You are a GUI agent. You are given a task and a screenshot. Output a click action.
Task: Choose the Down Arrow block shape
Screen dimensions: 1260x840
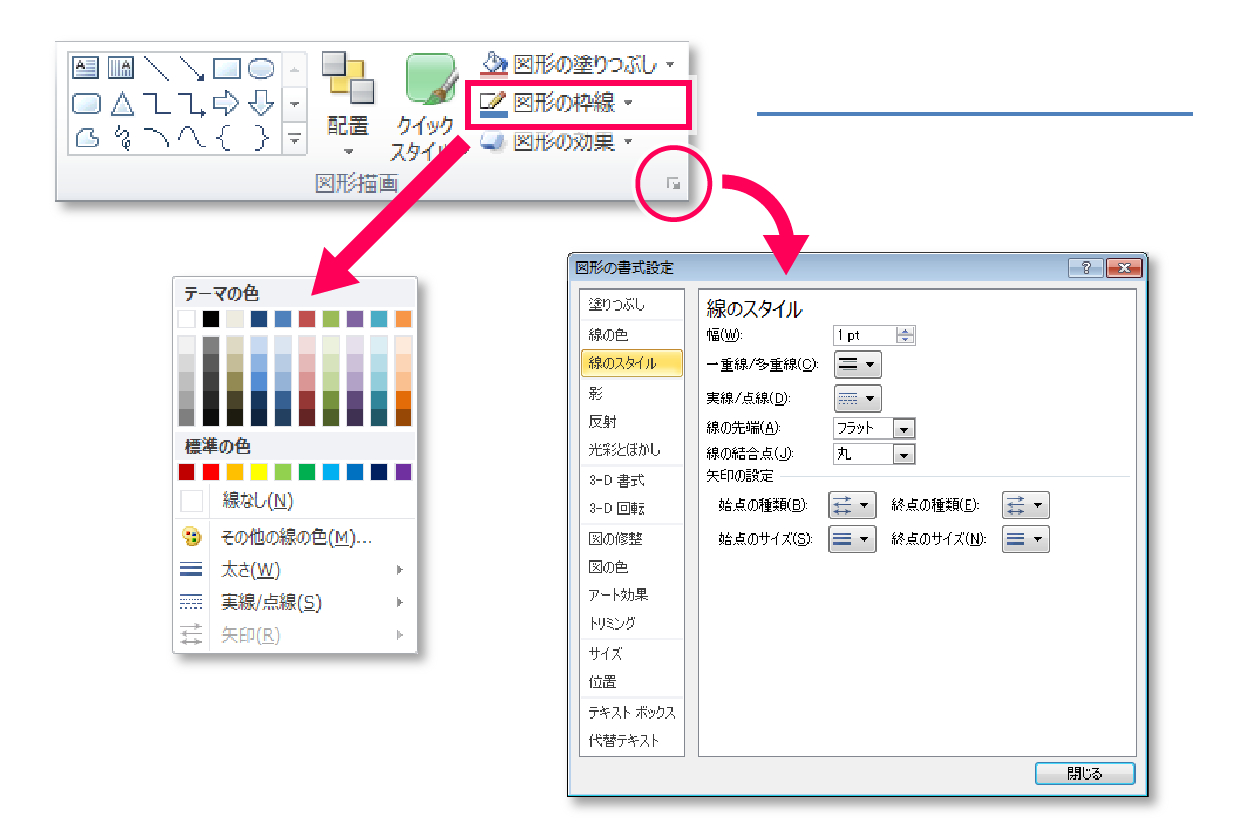pos(261,103)
